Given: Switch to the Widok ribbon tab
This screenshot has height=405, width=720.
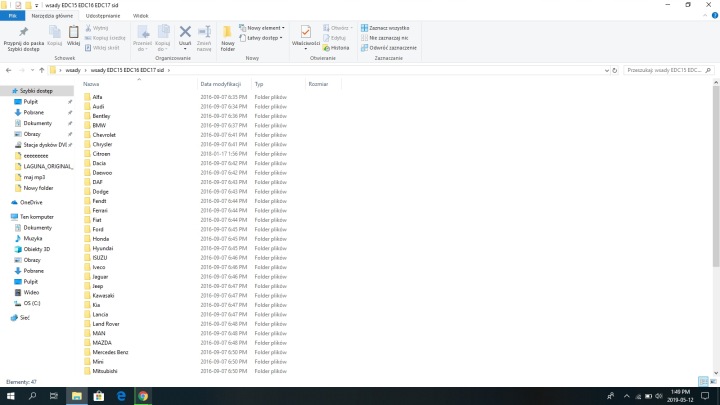Looking at the screenshot, I should [141, 17].
